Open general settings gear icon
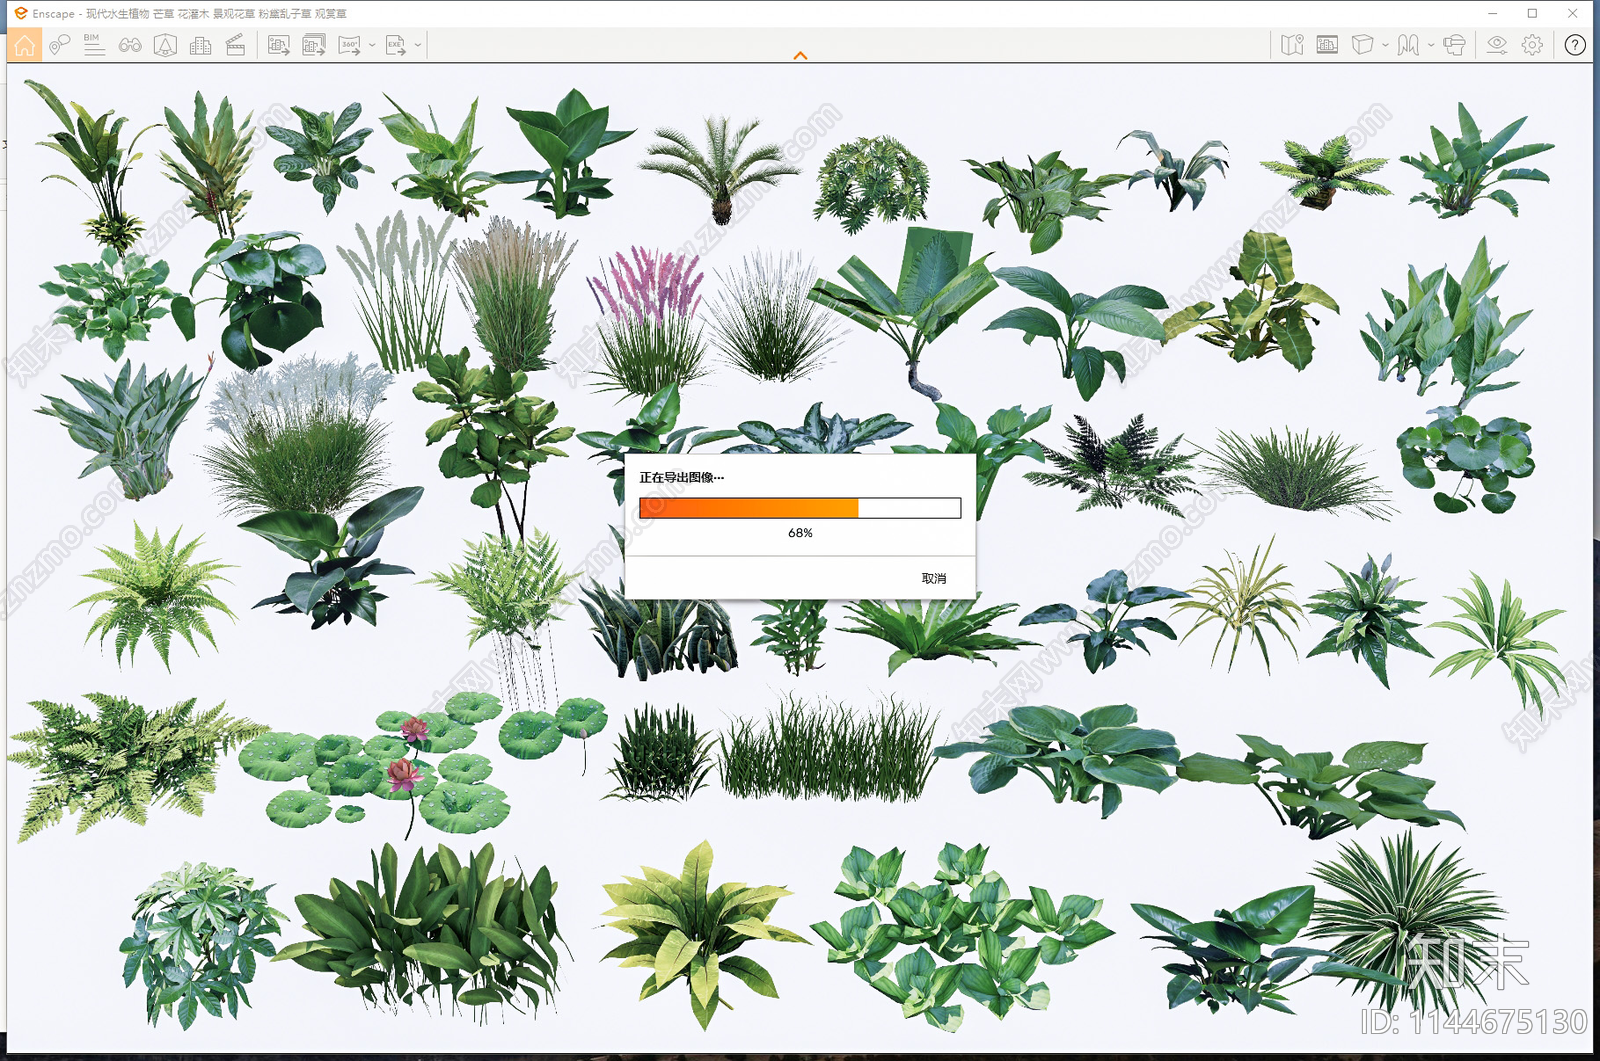Viewport: 1600px width, 1061px height. coord(1532,45)
